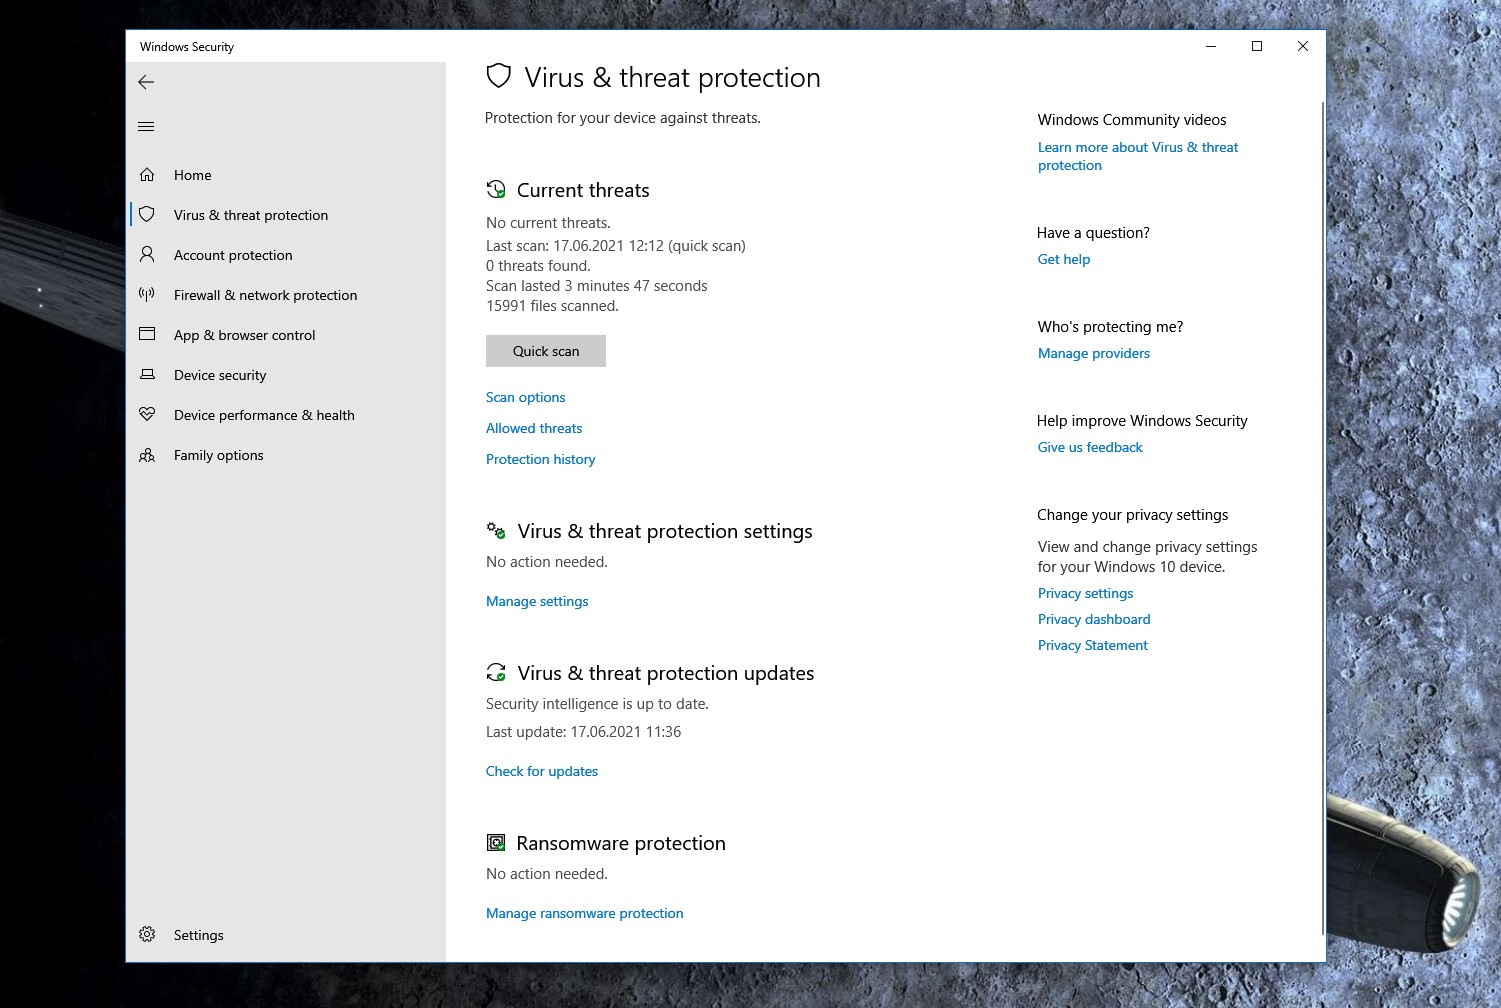Click Manage settings link

tap(537, 601)
